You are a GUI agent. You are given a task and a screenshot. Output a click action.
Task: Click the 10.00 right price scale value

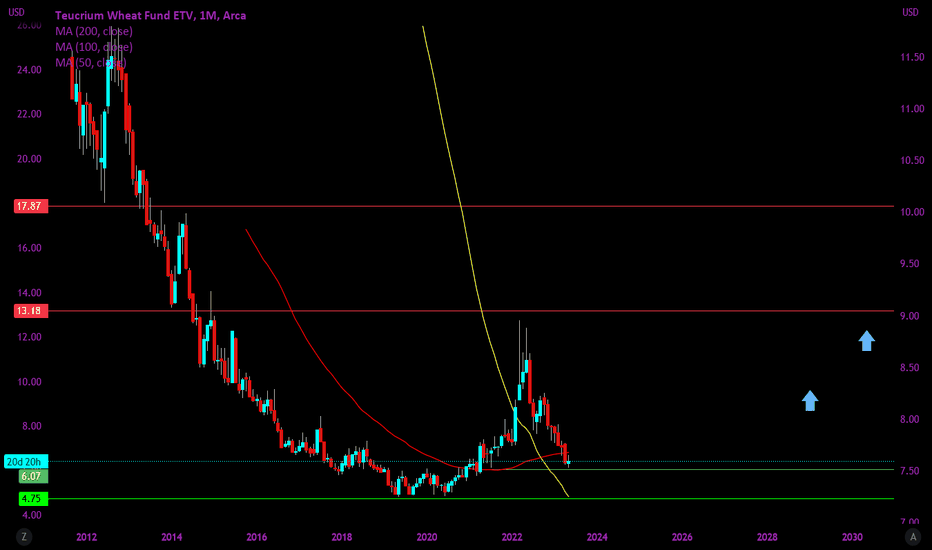pyautogui.click(x=912, y=212)
